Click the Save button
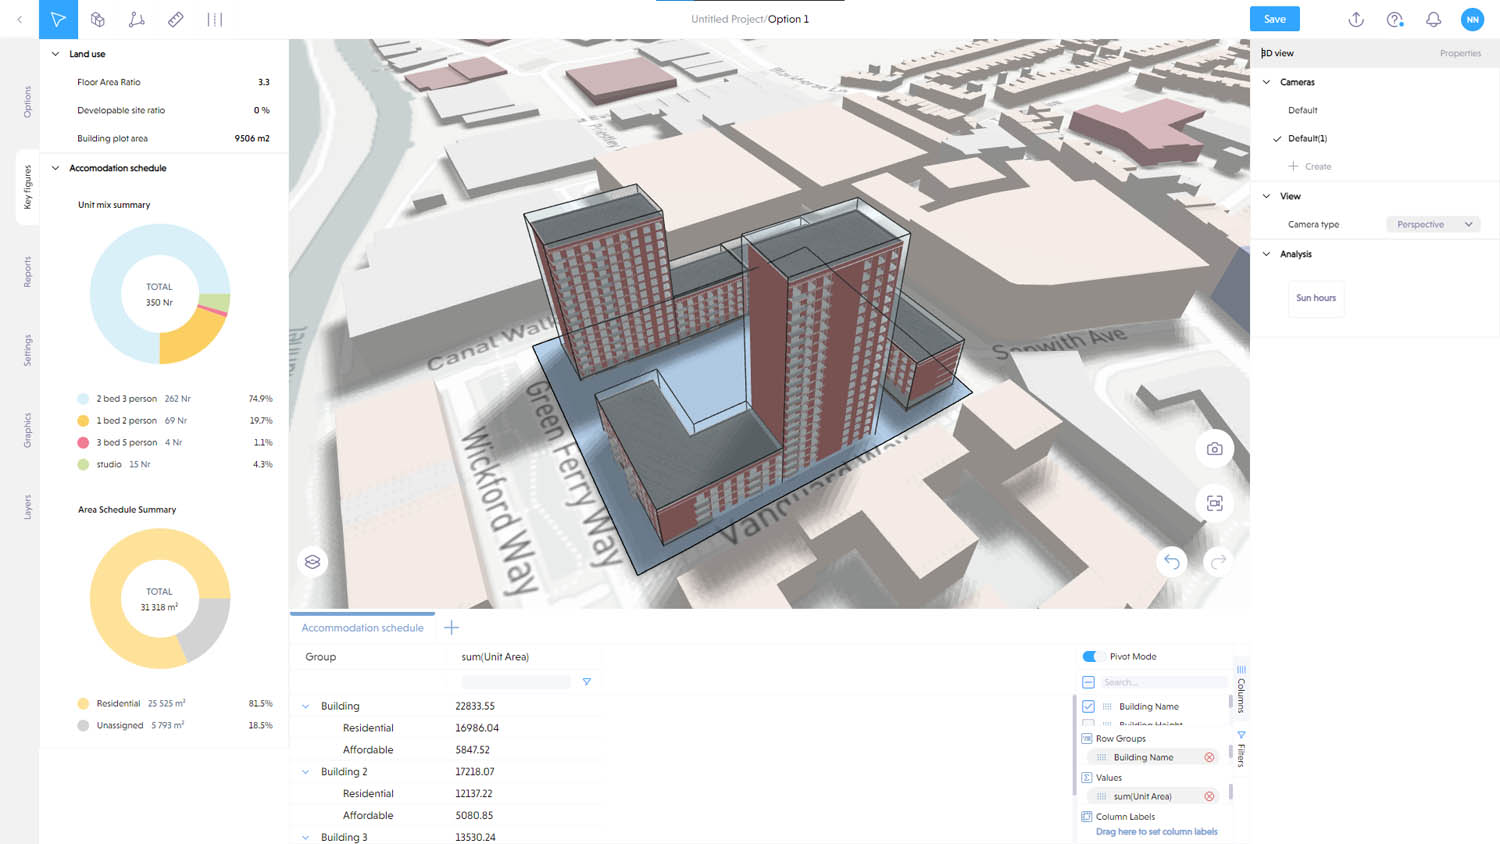The width and height of the screenshot is (1500, 844). (x=1274, y=19)
